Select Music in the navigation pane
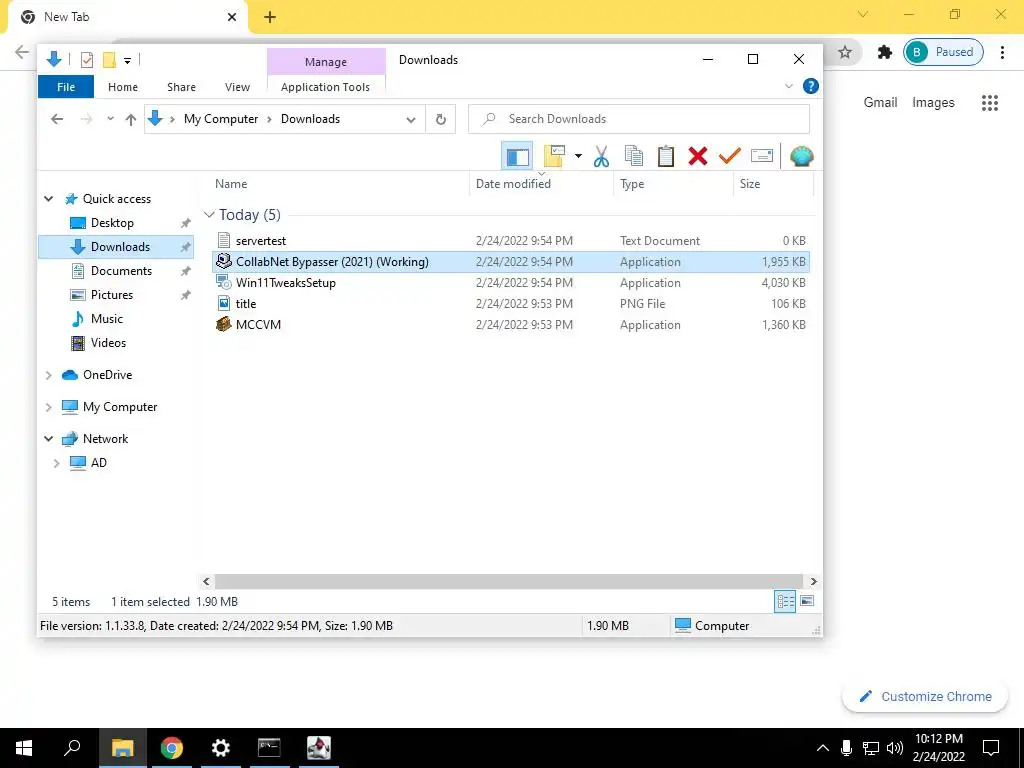The width and height of the screenshot is (1024, 768). [106, 319]
